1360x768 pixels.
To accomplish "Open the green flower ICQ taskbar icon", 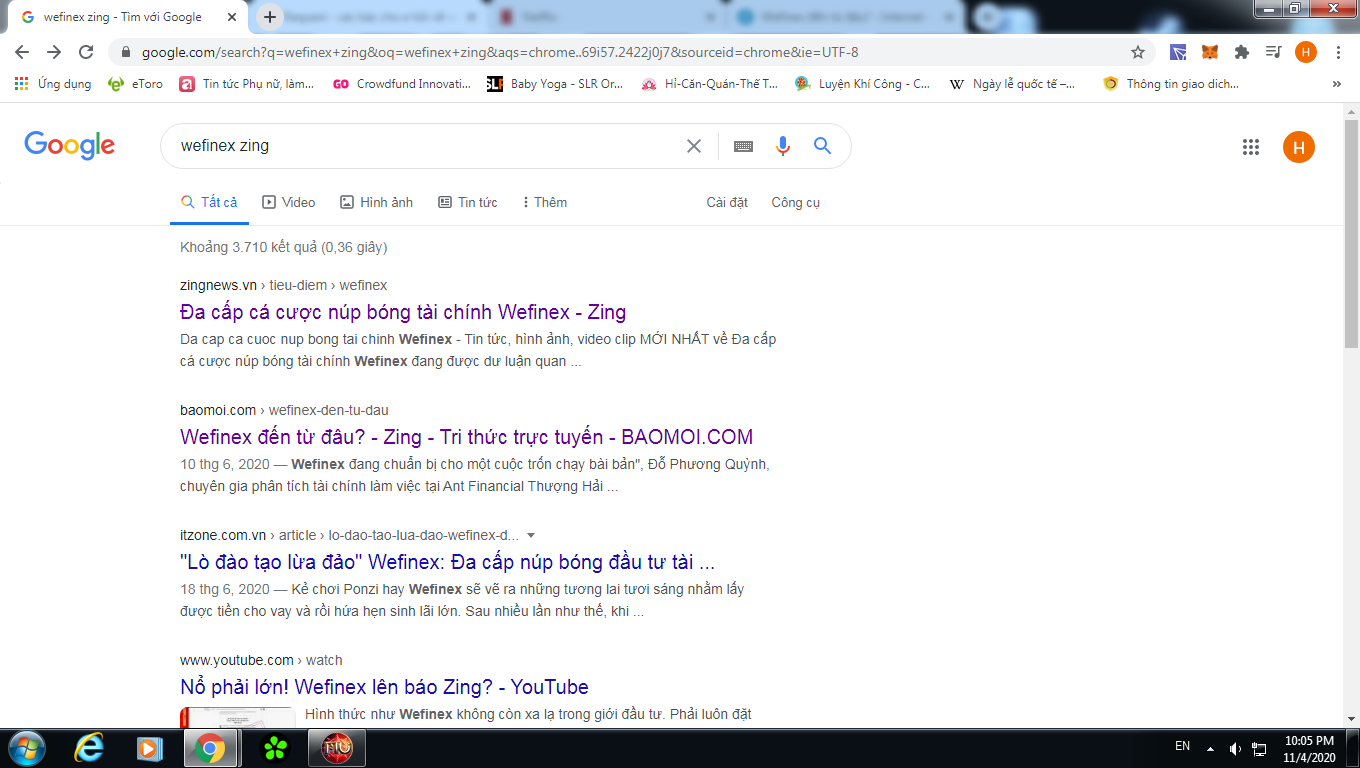I will pyautogui.click(x=274, y=748).
